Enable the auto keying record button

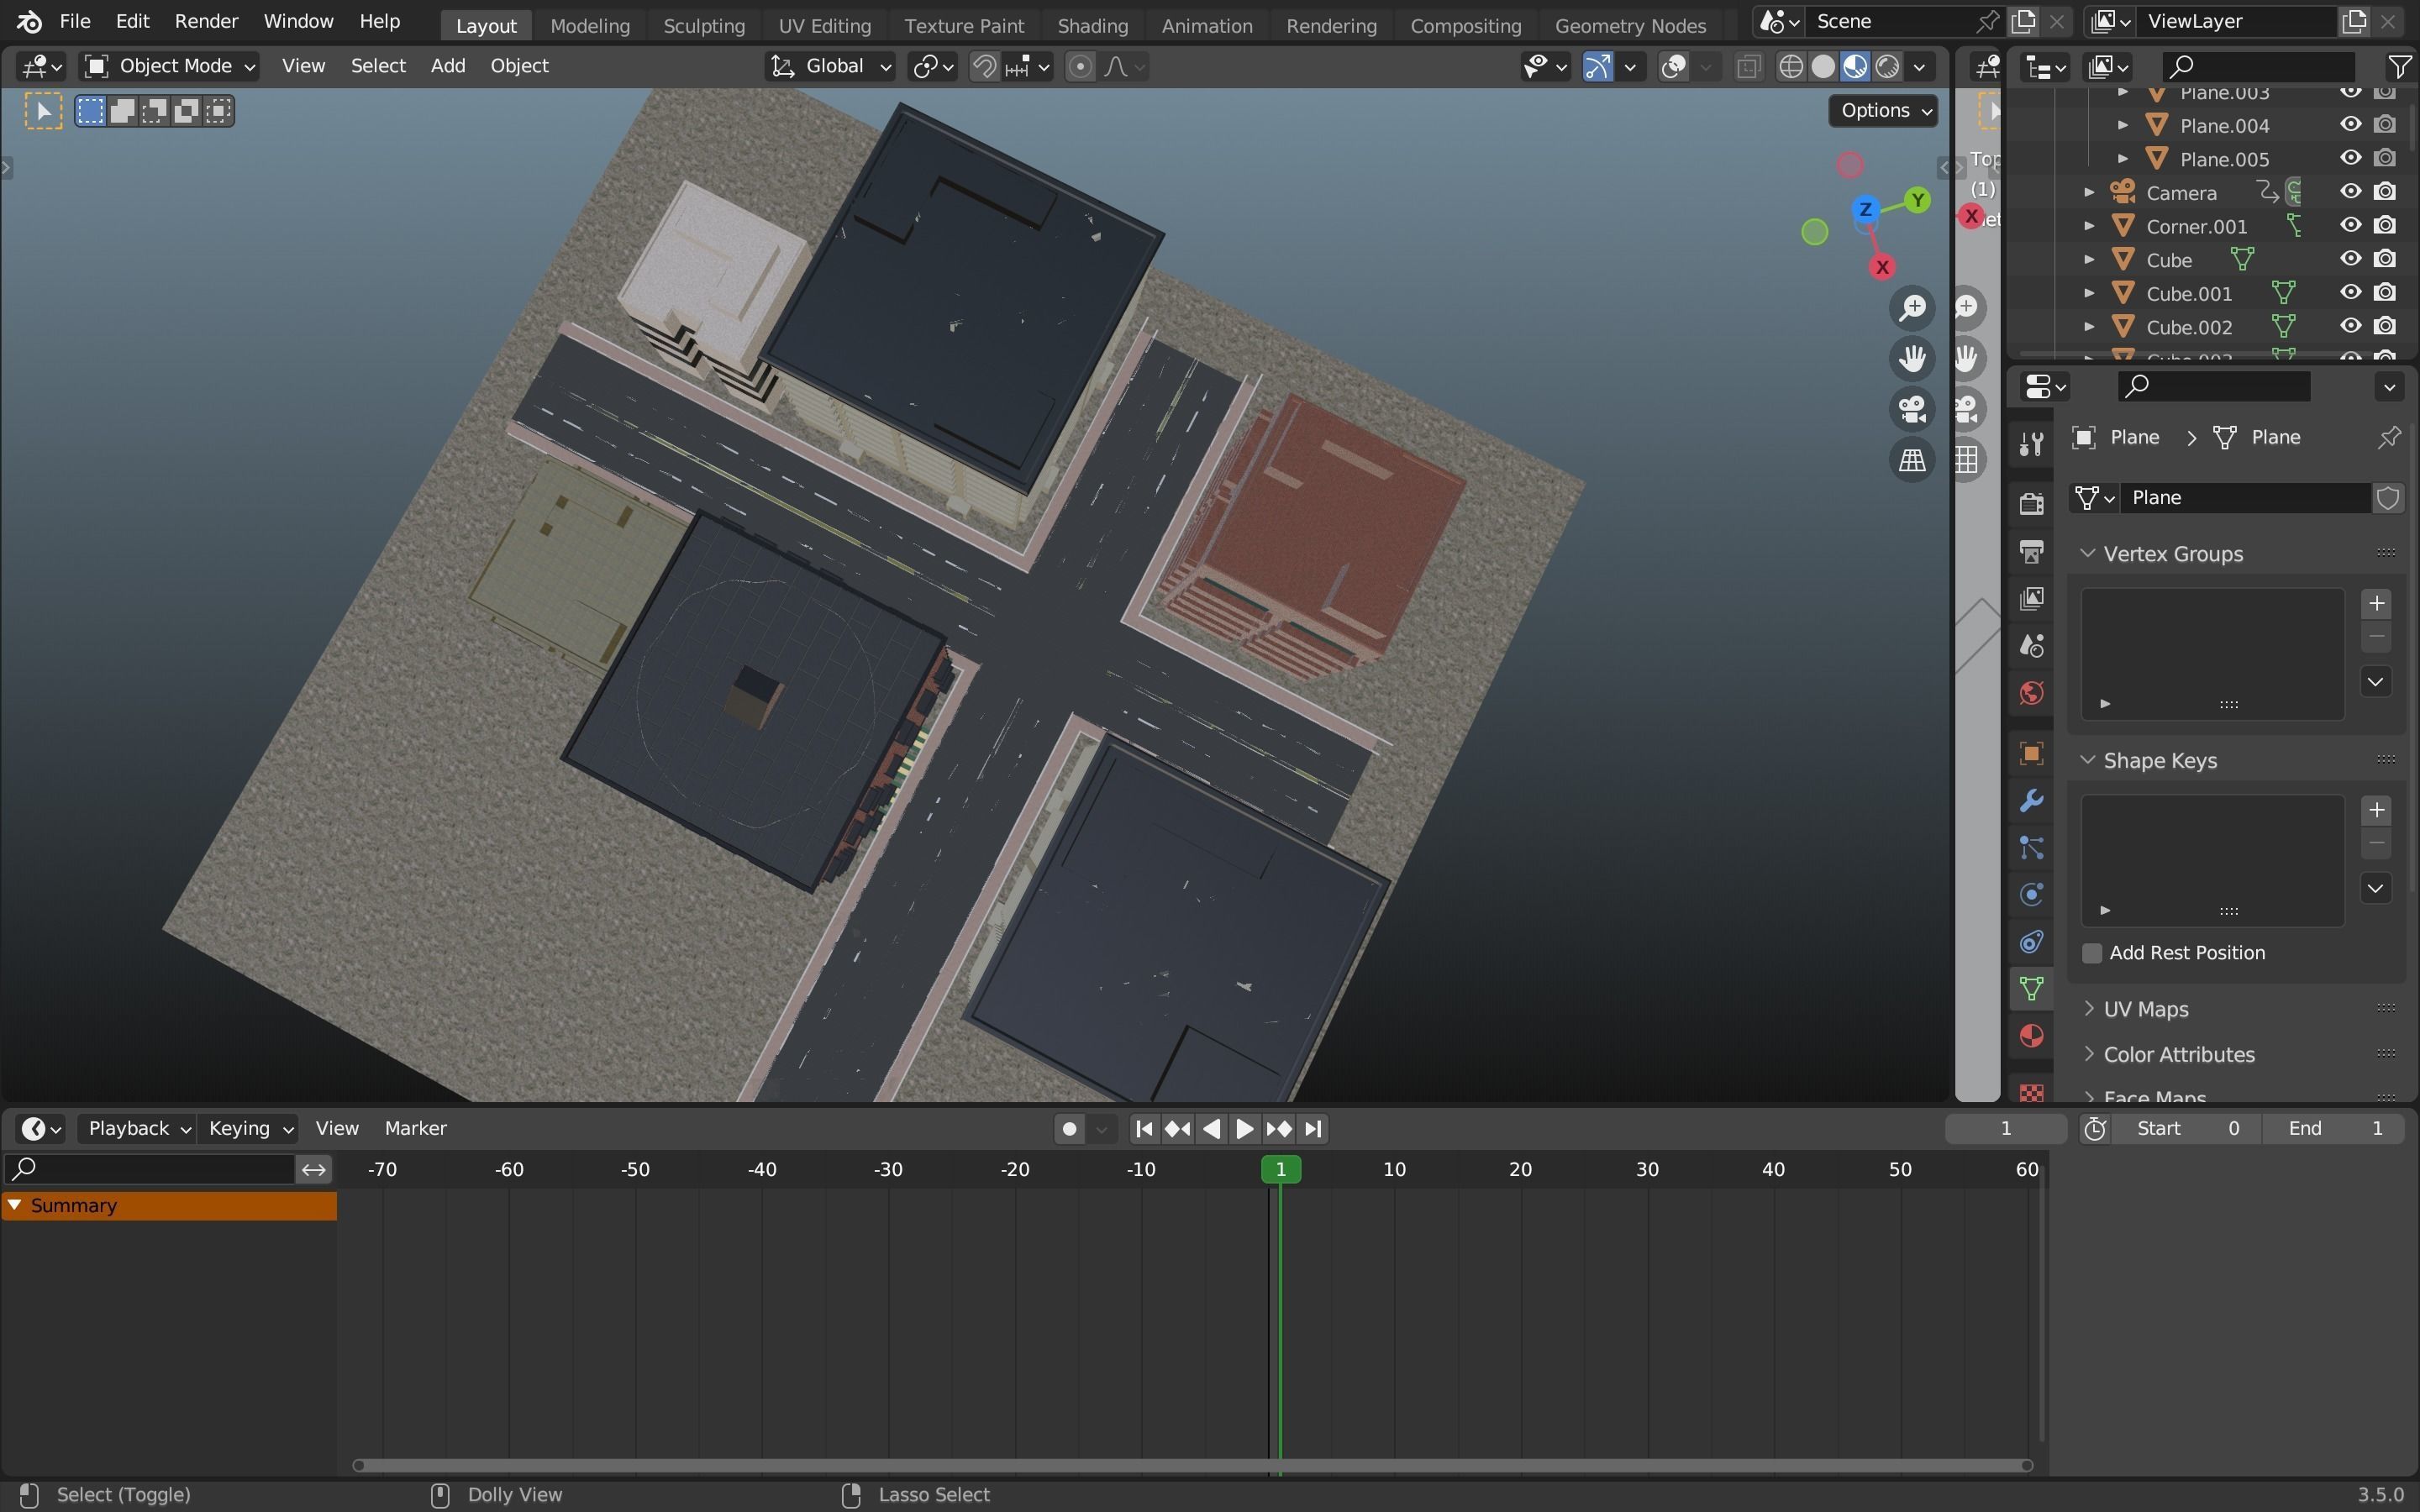pos(1069,1129)
